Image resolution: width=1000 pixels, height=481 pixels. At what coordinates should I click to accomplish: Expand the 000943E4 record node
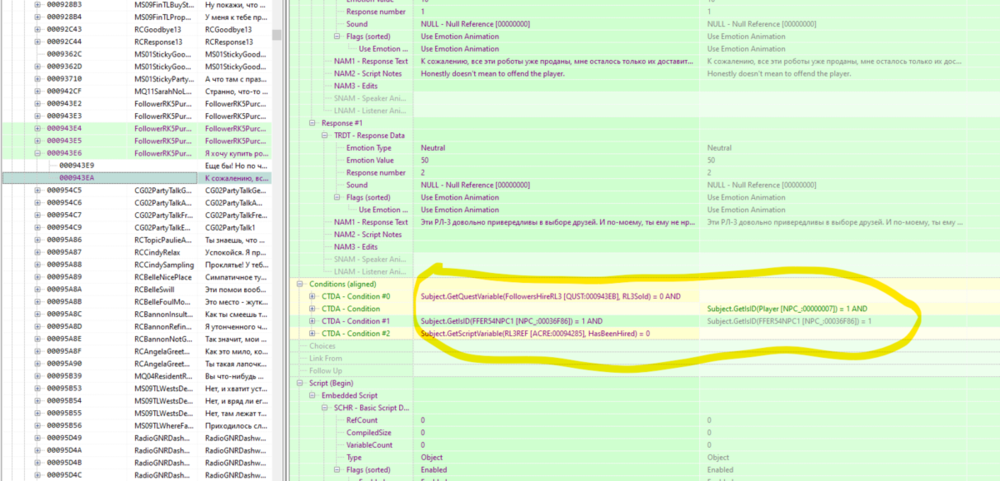(38, 128)
